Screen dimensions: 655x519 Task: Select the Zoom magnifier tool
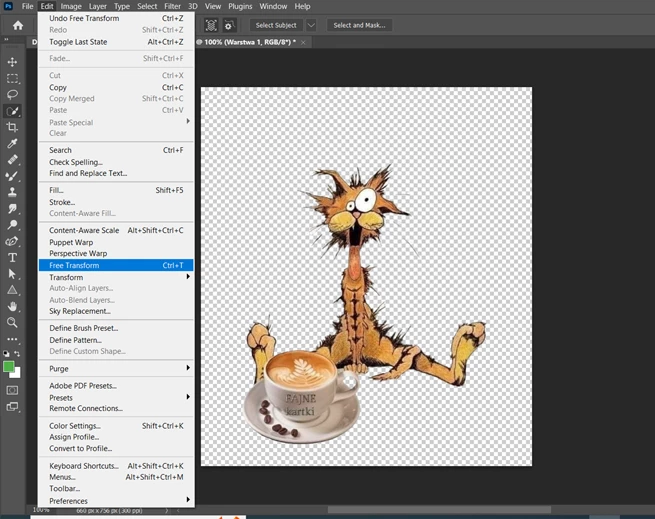[x=12, y=323]
